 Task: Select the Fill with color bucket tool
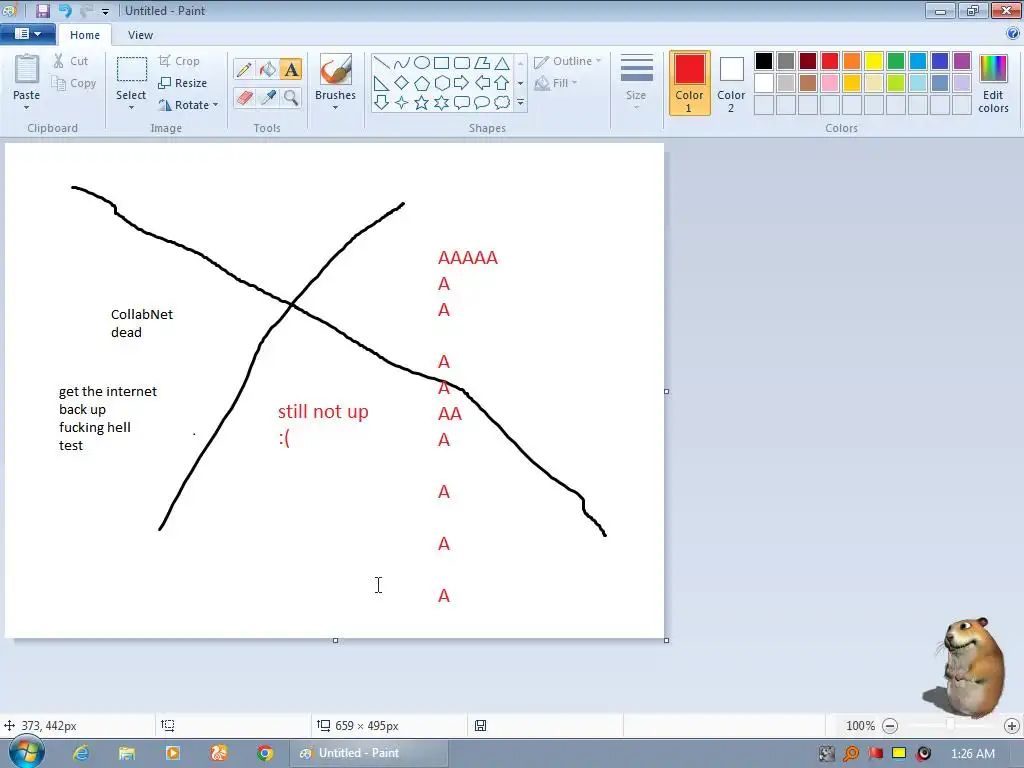[268, 69]
